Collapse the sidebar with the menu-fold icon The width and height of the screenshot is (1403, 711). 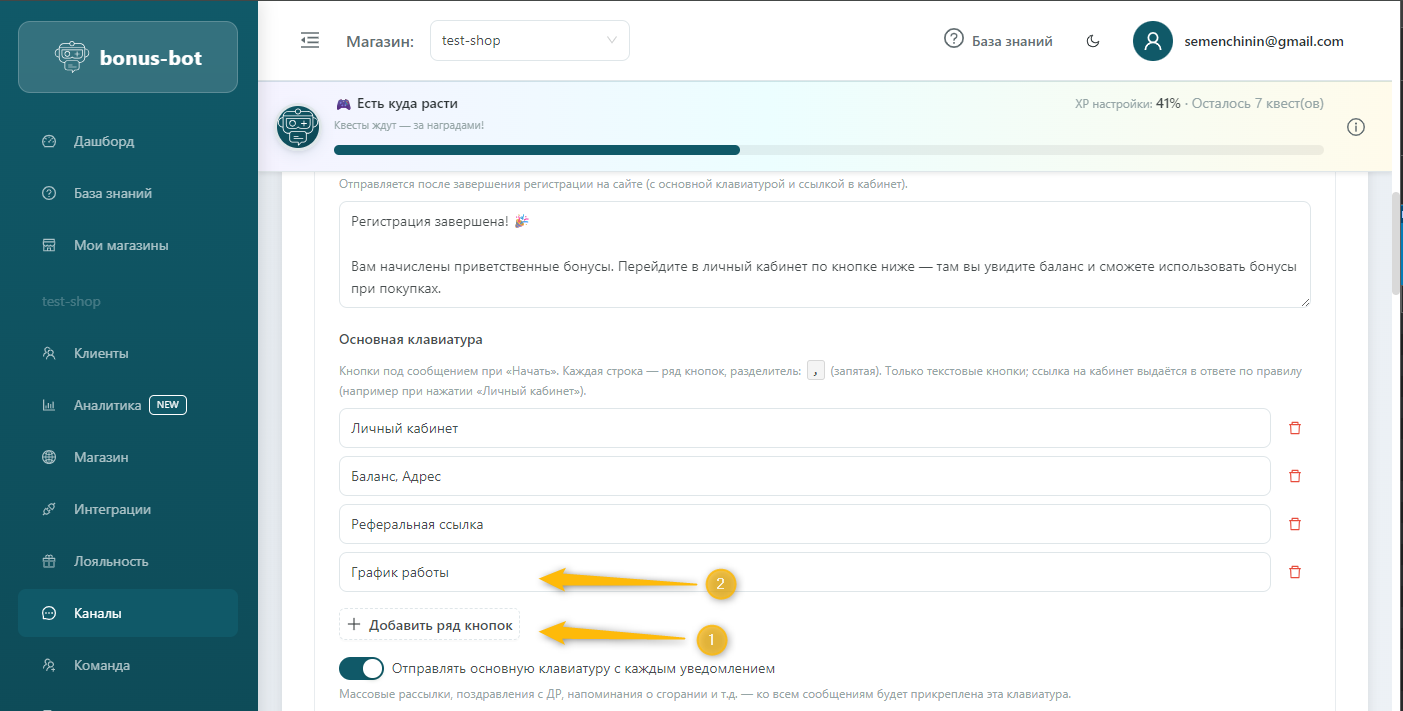click(x=310, y=41)
